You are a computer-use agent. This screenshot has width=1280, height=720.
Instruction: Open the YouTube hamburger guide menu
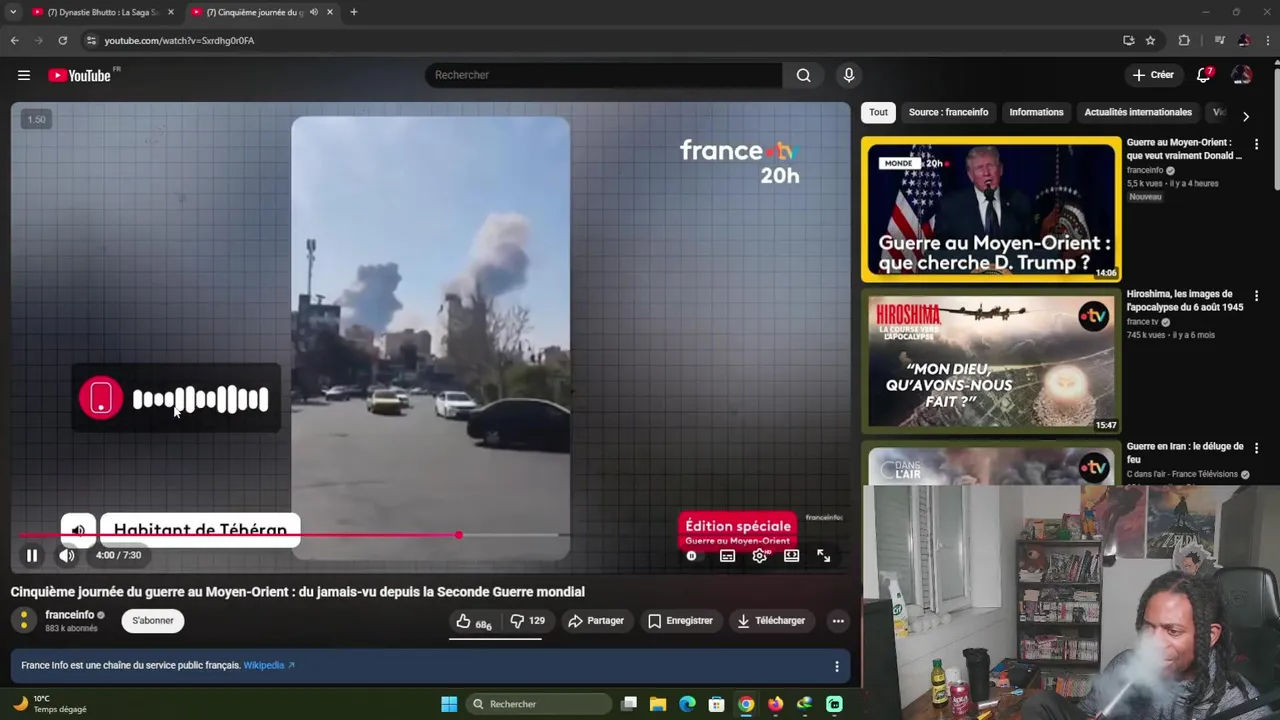[x=24, y=75]
